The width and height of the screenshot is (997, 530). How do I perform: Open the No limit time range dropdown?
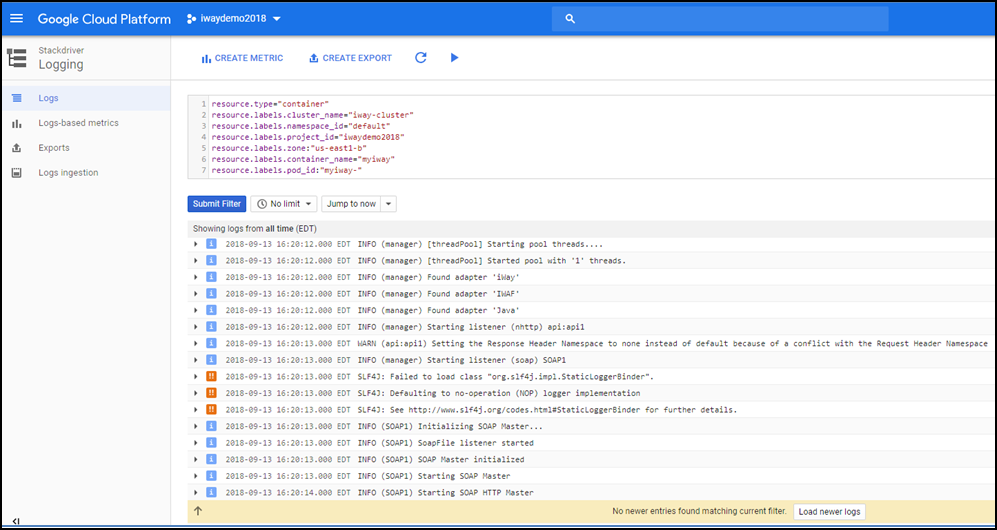click(x=284, y=204)
